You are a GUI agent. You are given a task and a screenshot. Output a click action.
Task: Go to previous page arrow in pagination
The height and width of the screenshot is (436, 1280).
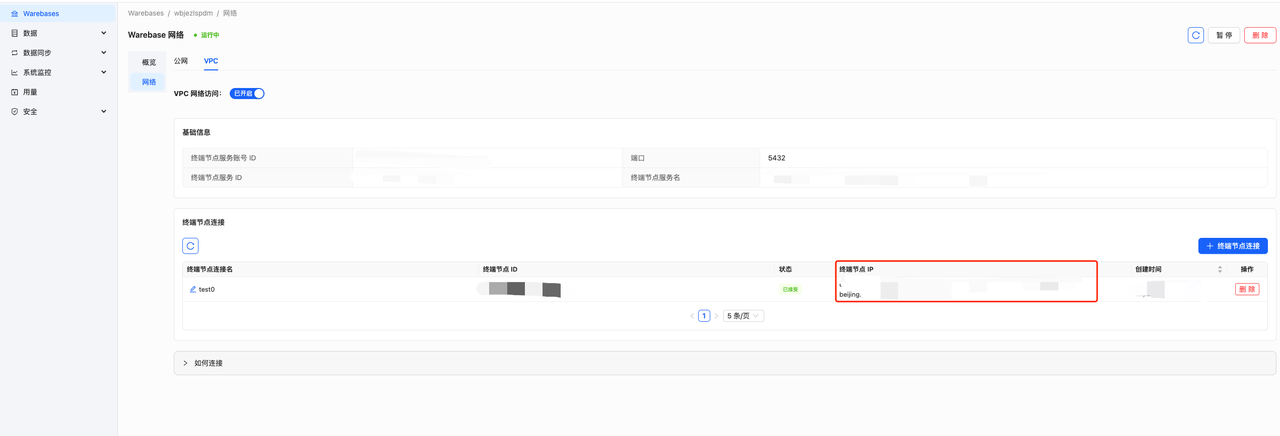click(691, 316)
